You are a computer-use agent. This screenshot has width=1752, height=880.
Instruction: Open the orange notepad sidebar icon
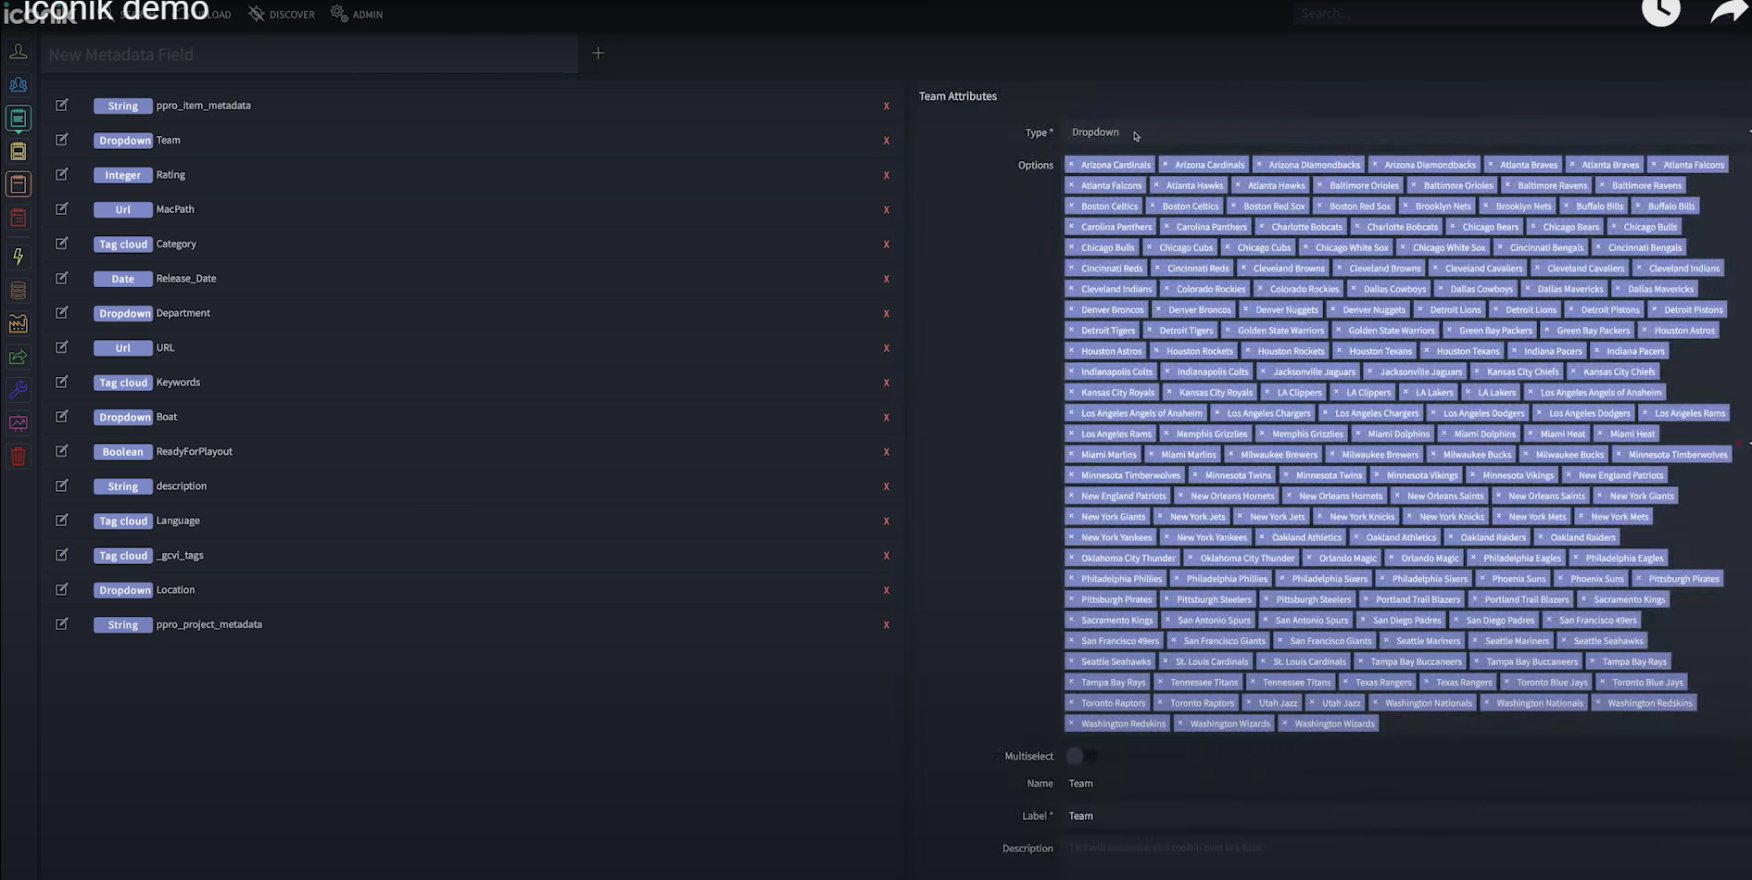(x=18, y=184)
